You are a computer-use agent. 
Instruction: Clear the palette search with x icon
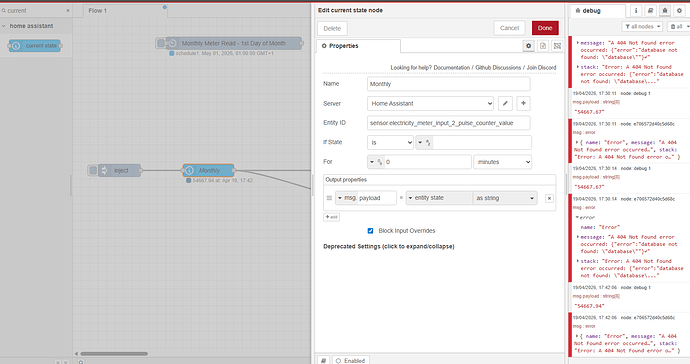tap(68, 11)
